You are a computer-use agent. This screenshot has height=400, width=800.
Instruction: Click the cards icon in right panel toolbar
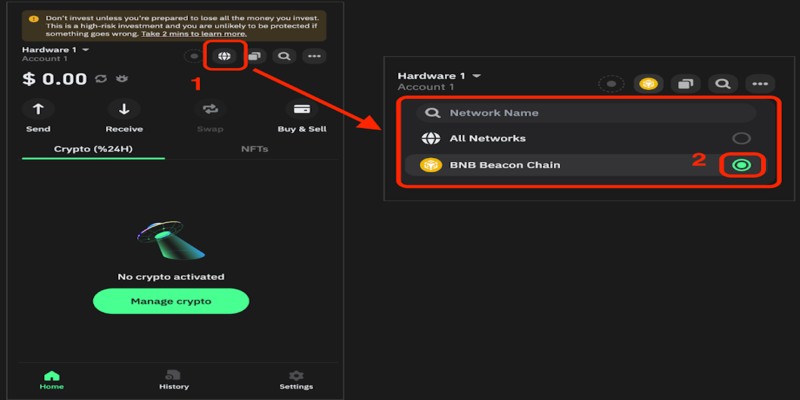tap(685, 84)
